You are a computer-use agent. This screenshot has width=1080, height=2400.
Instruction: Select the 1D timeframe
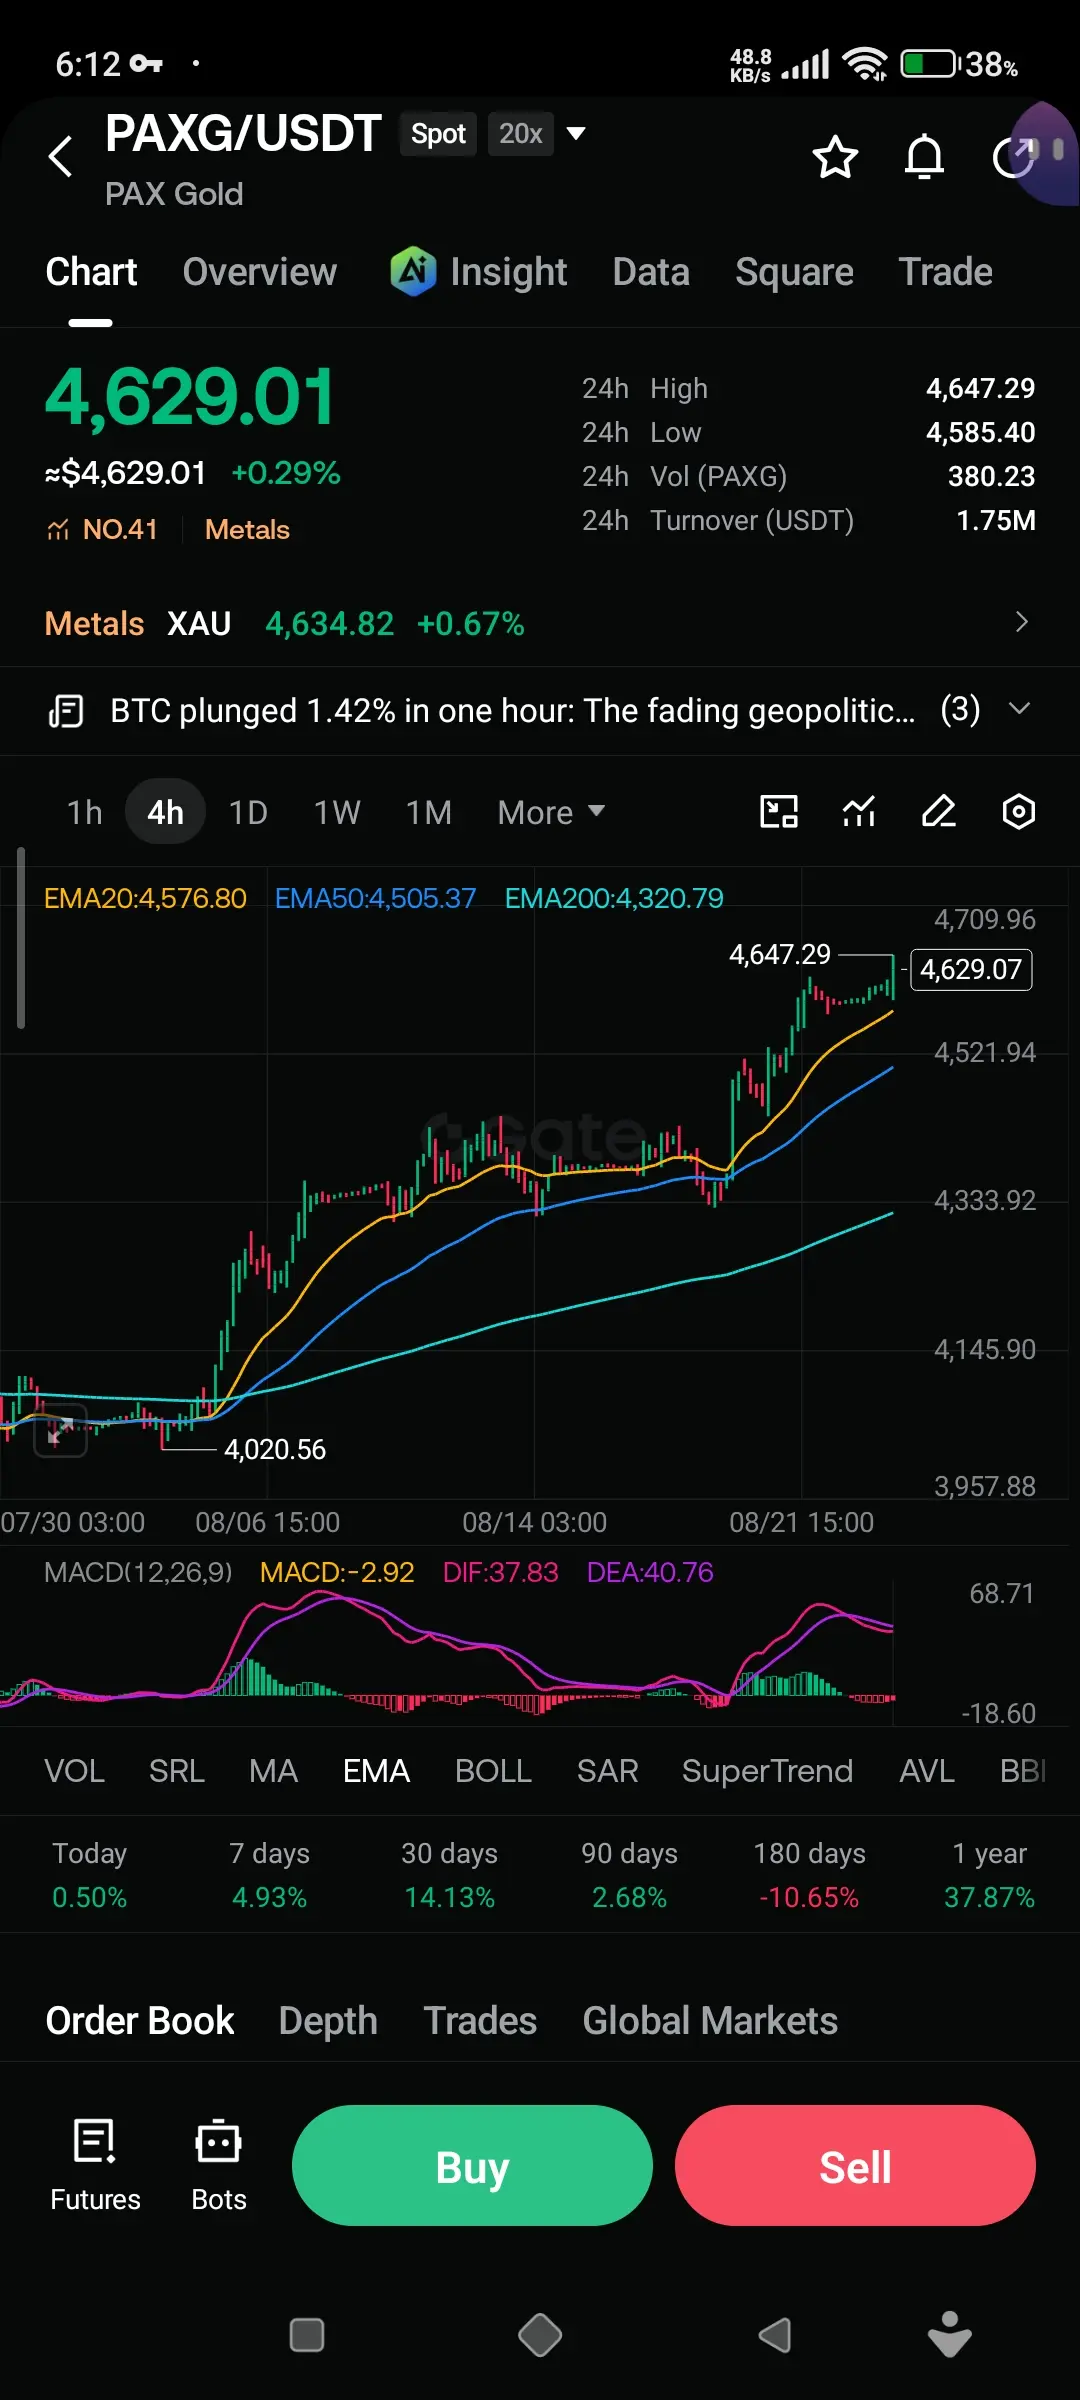(248, 812)
